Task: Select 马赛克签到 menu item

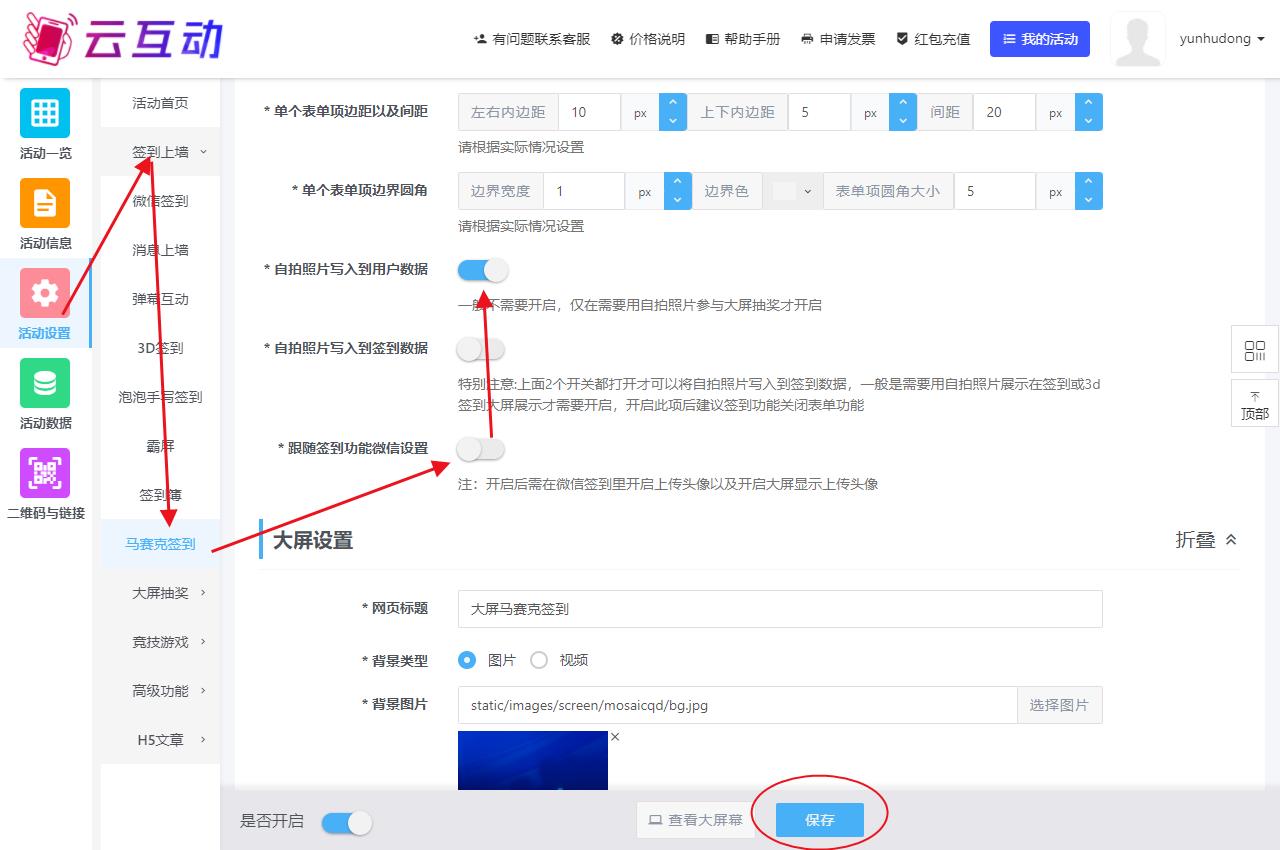Action: [161, 544]
